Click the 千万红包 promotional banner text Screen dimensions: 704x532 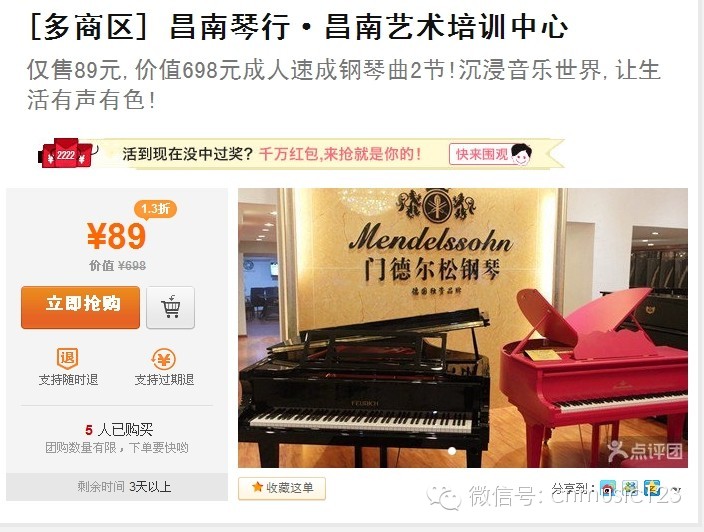[340, 154]
